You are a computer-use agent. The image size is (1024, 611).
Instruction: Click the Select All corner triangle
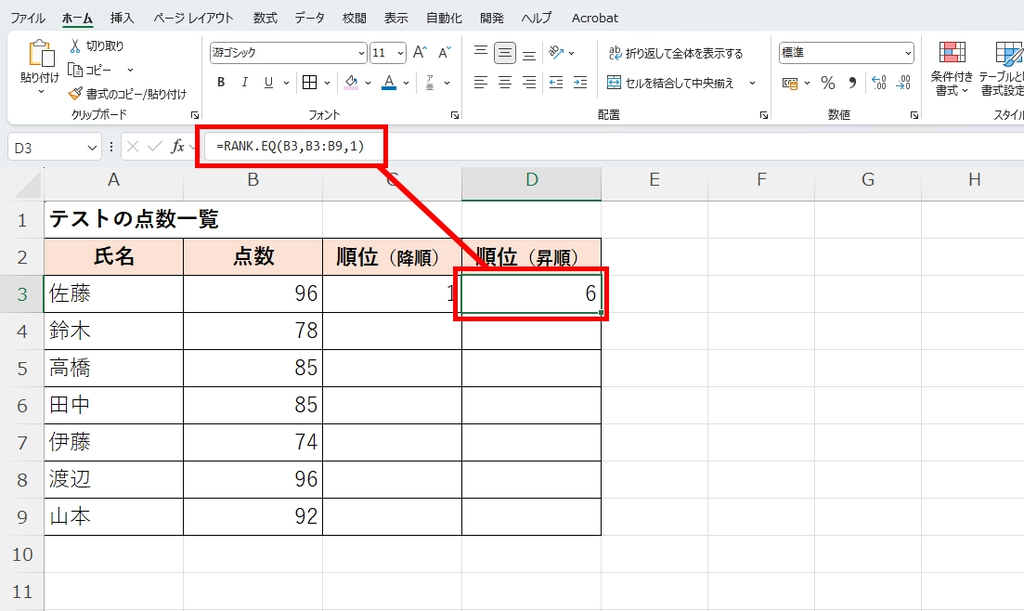(x=29, y=186)
